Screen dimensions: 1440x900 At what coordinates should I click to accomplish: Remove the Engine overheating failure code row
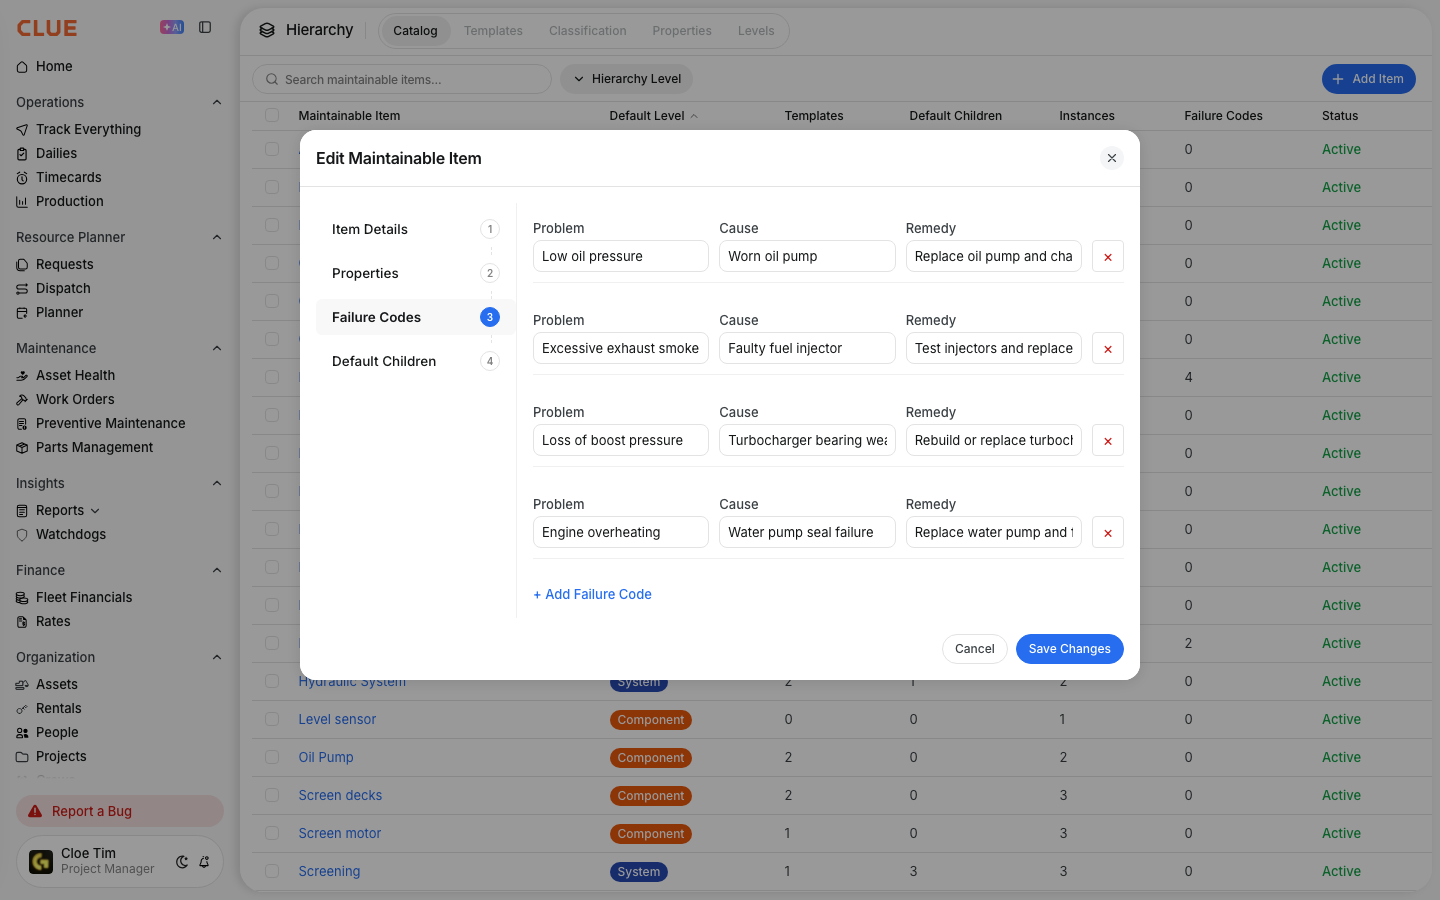pos(1107,533)
